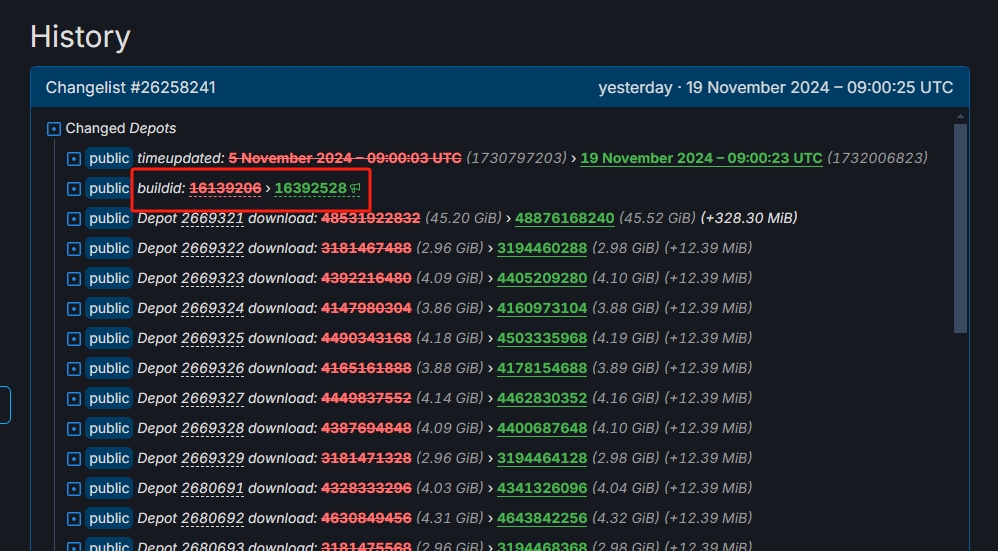Click the square icon on Depot 2680691 row
The width and height of the screenshot is (998, 551).
(x=73, y=489)
